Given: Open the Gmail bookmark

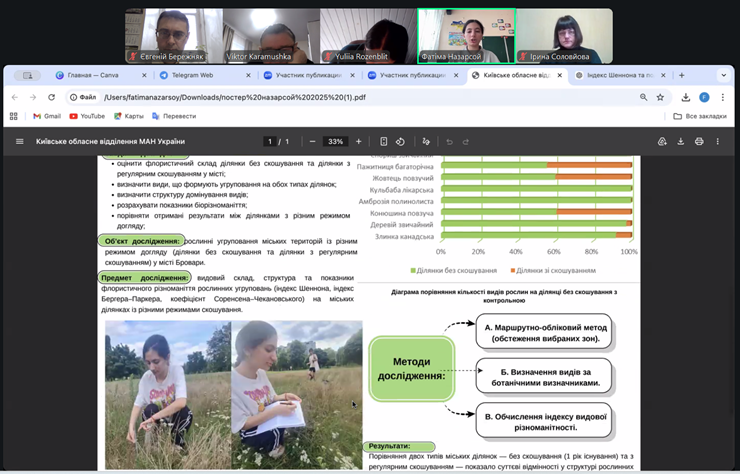Looking at the screenshot, I should pyautogui.click(x=46, y=116).
